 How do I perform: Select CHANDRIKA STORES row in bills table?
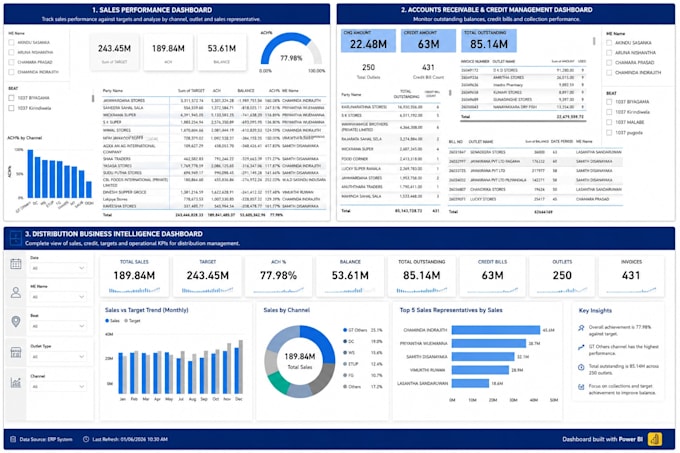click(x=535, y=189)
